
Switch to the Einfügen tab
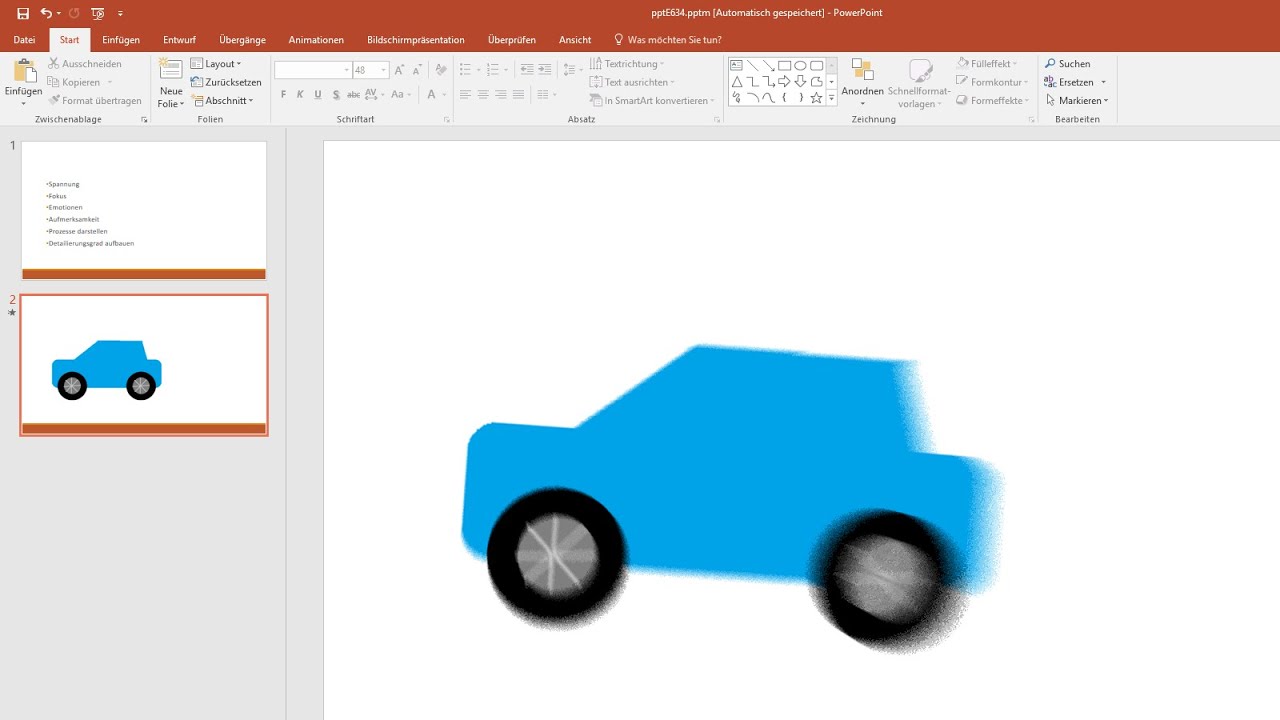coord(121,40)
